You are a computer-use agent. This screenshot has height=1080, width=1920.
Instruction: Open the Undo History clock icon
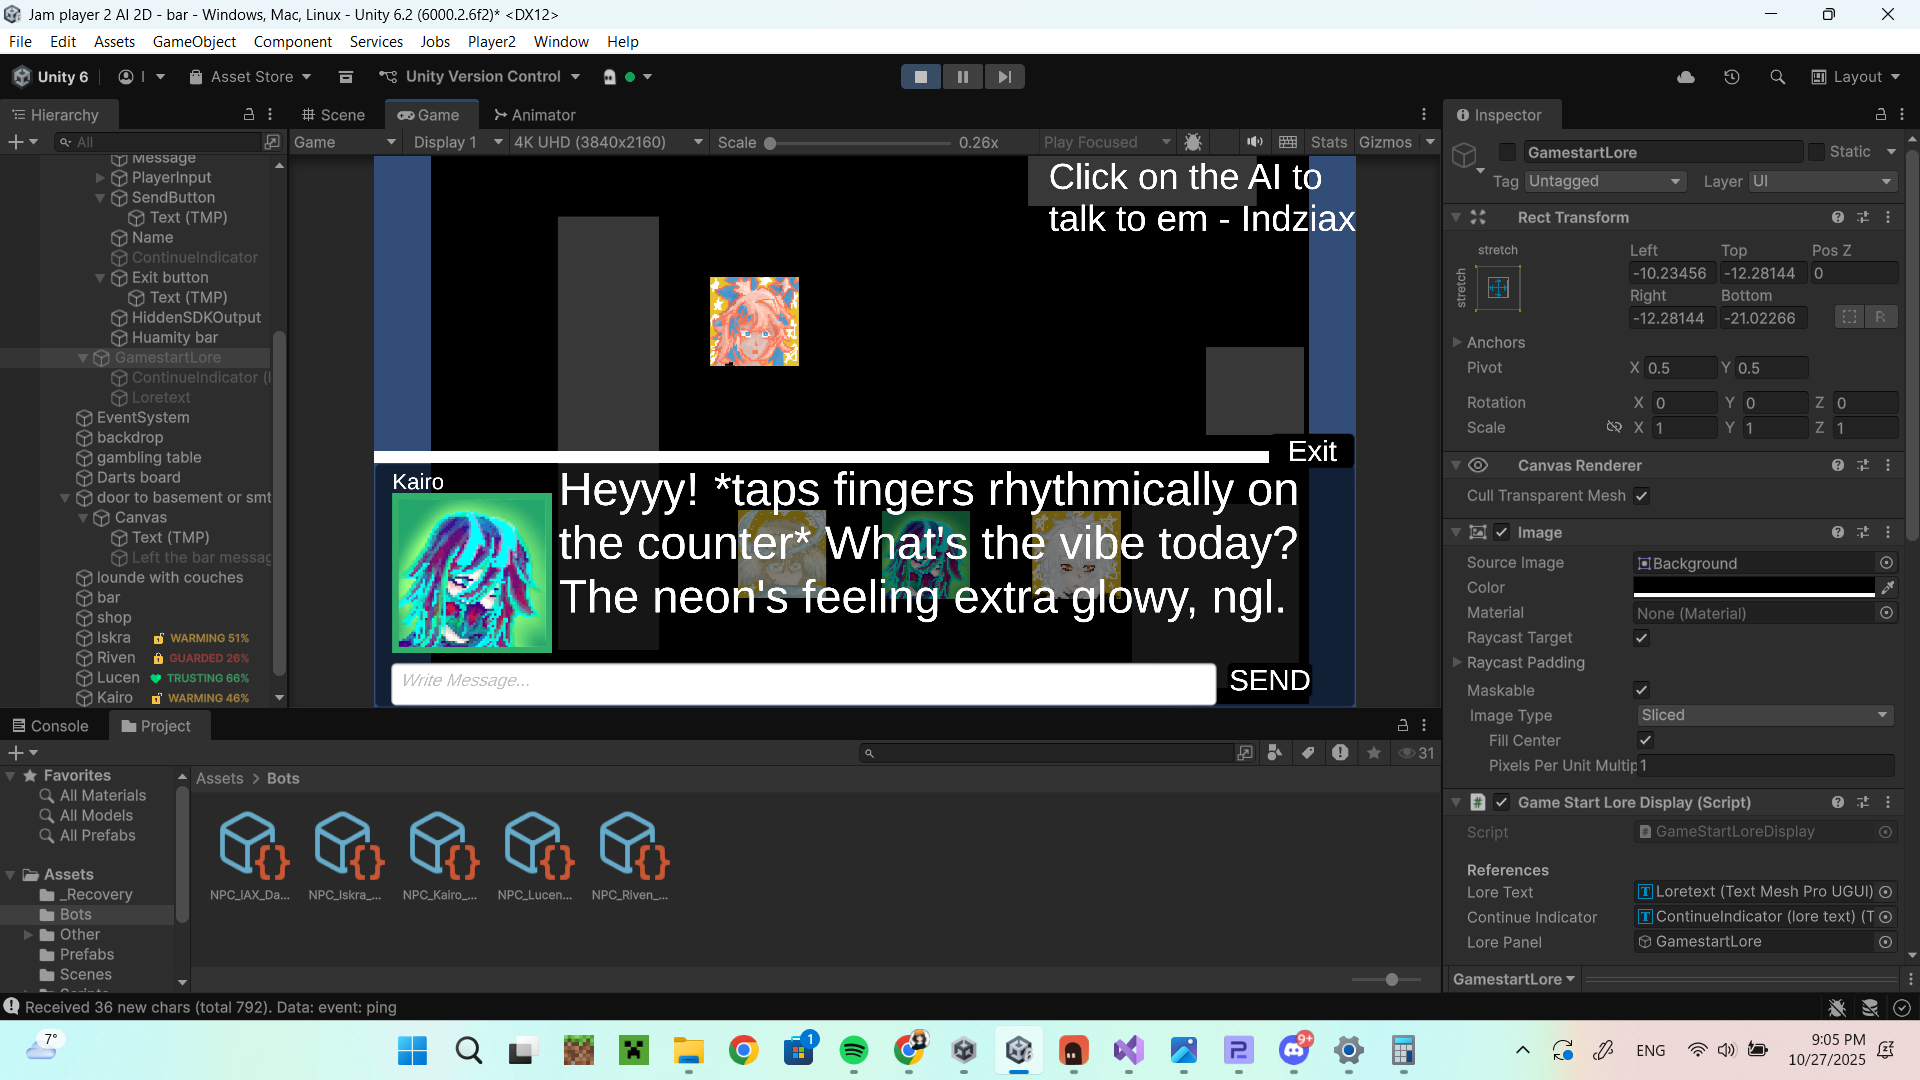(x=1732, y=77)
